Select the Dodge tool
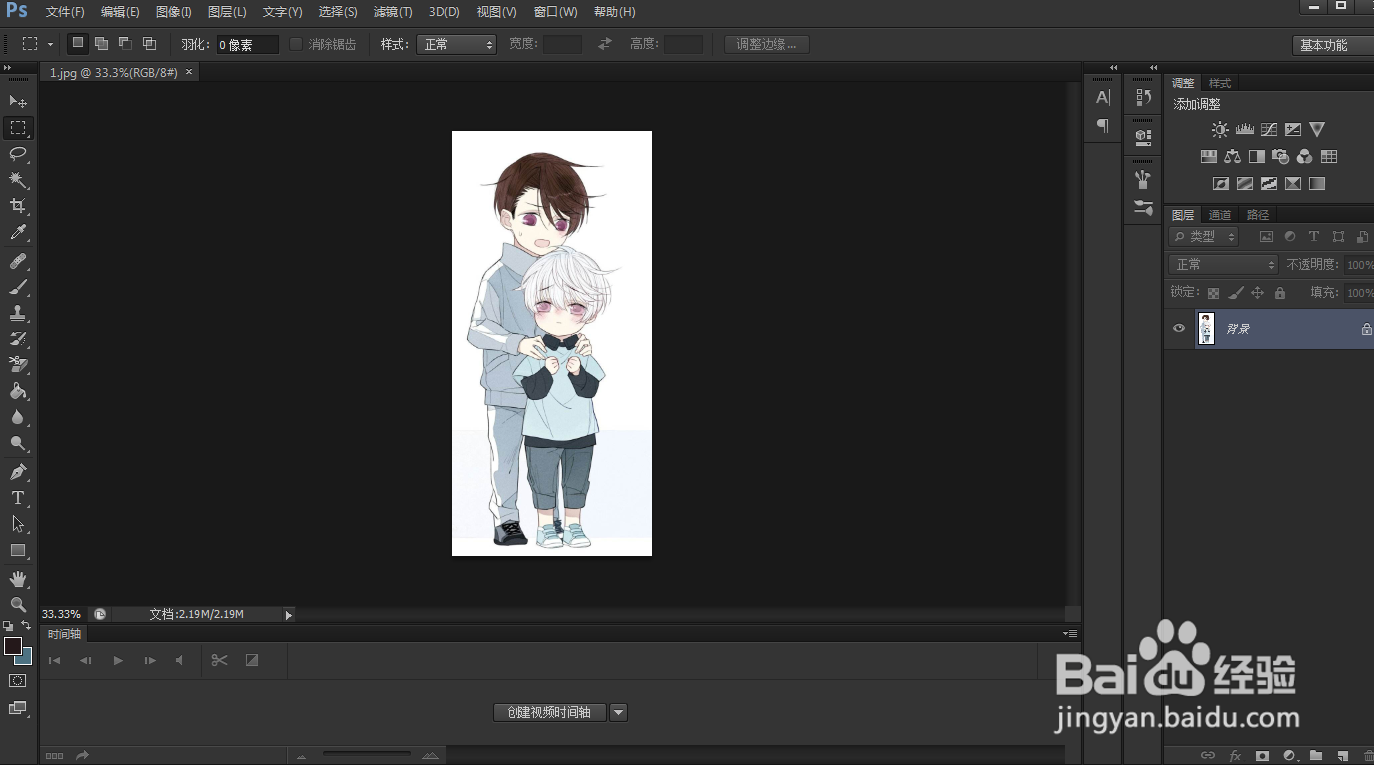The width and height of the screenshot is (1374, 765). (18, 443)
